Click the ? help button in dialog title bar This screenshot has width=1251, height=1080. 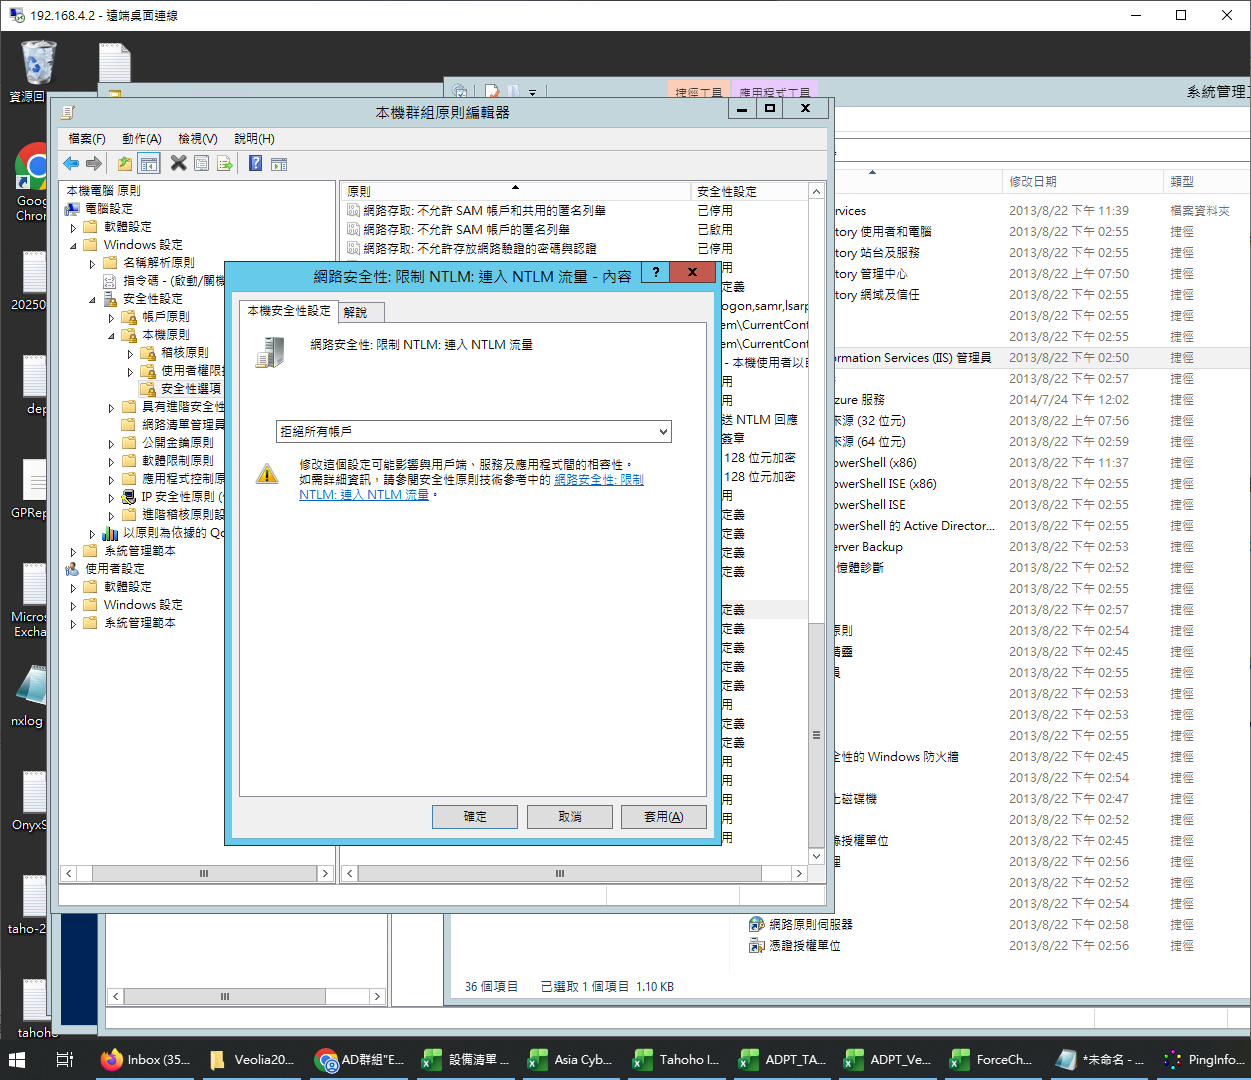click(x=655, y=273)
